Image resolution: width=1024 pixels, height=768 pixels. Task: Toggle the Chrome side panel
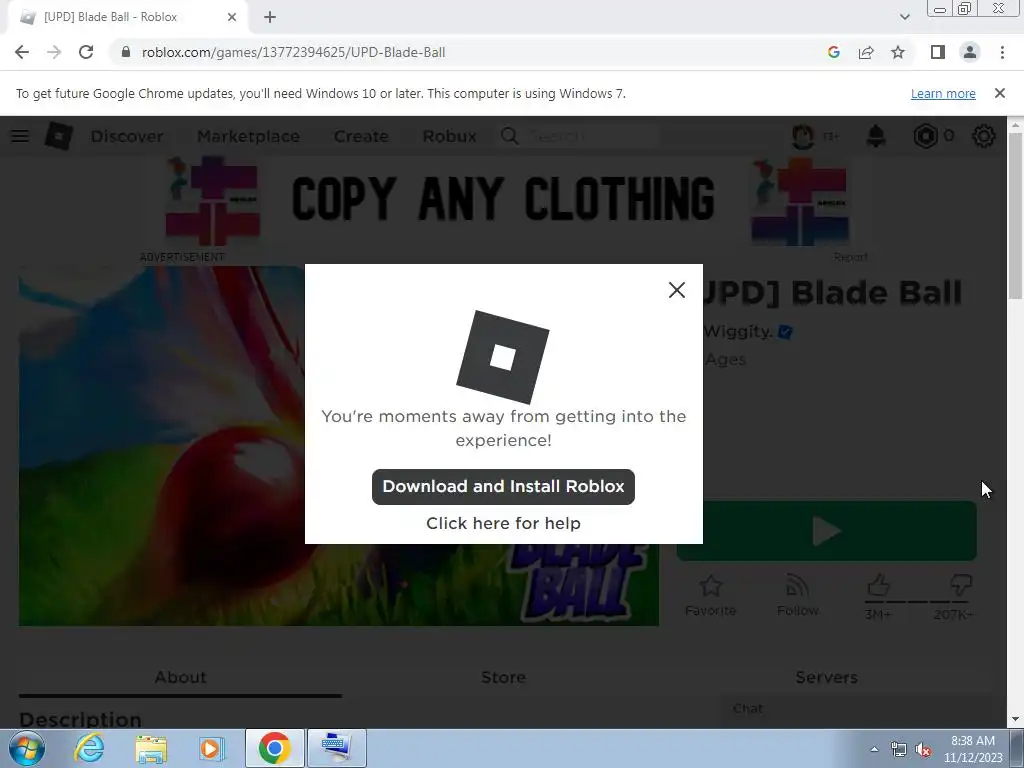pyautogui.click(x=938, y=52)
